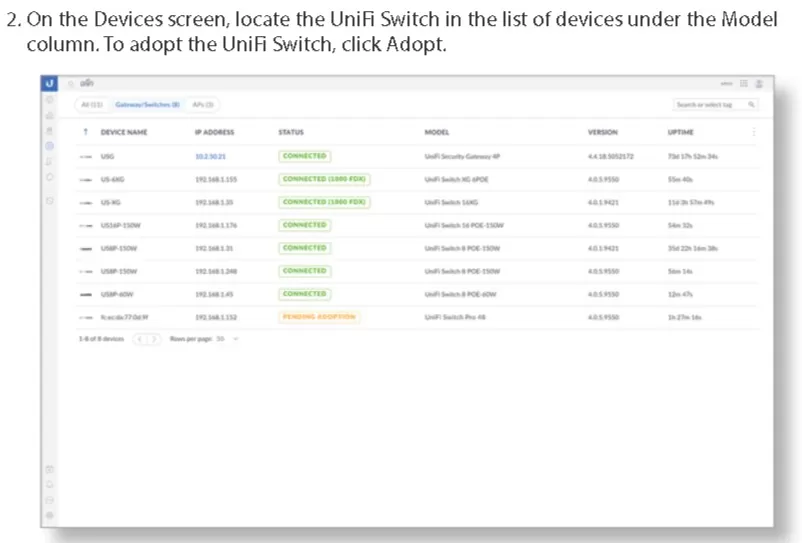Viewport: 802px width, 543px height.
Task: Click the device icon of the pending-adoption switch row
Action: click(86, 318)
